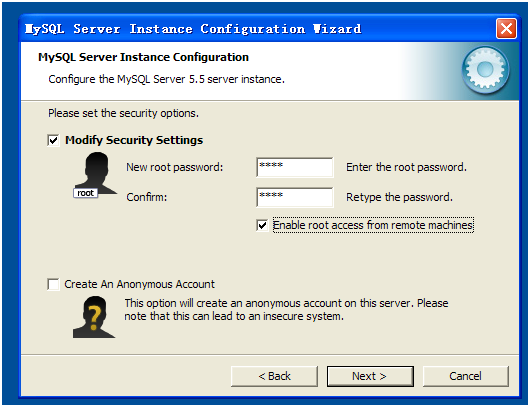The image size is (530, 407).
Task: Click the gear icon in the header
Action: pos(485,70)
